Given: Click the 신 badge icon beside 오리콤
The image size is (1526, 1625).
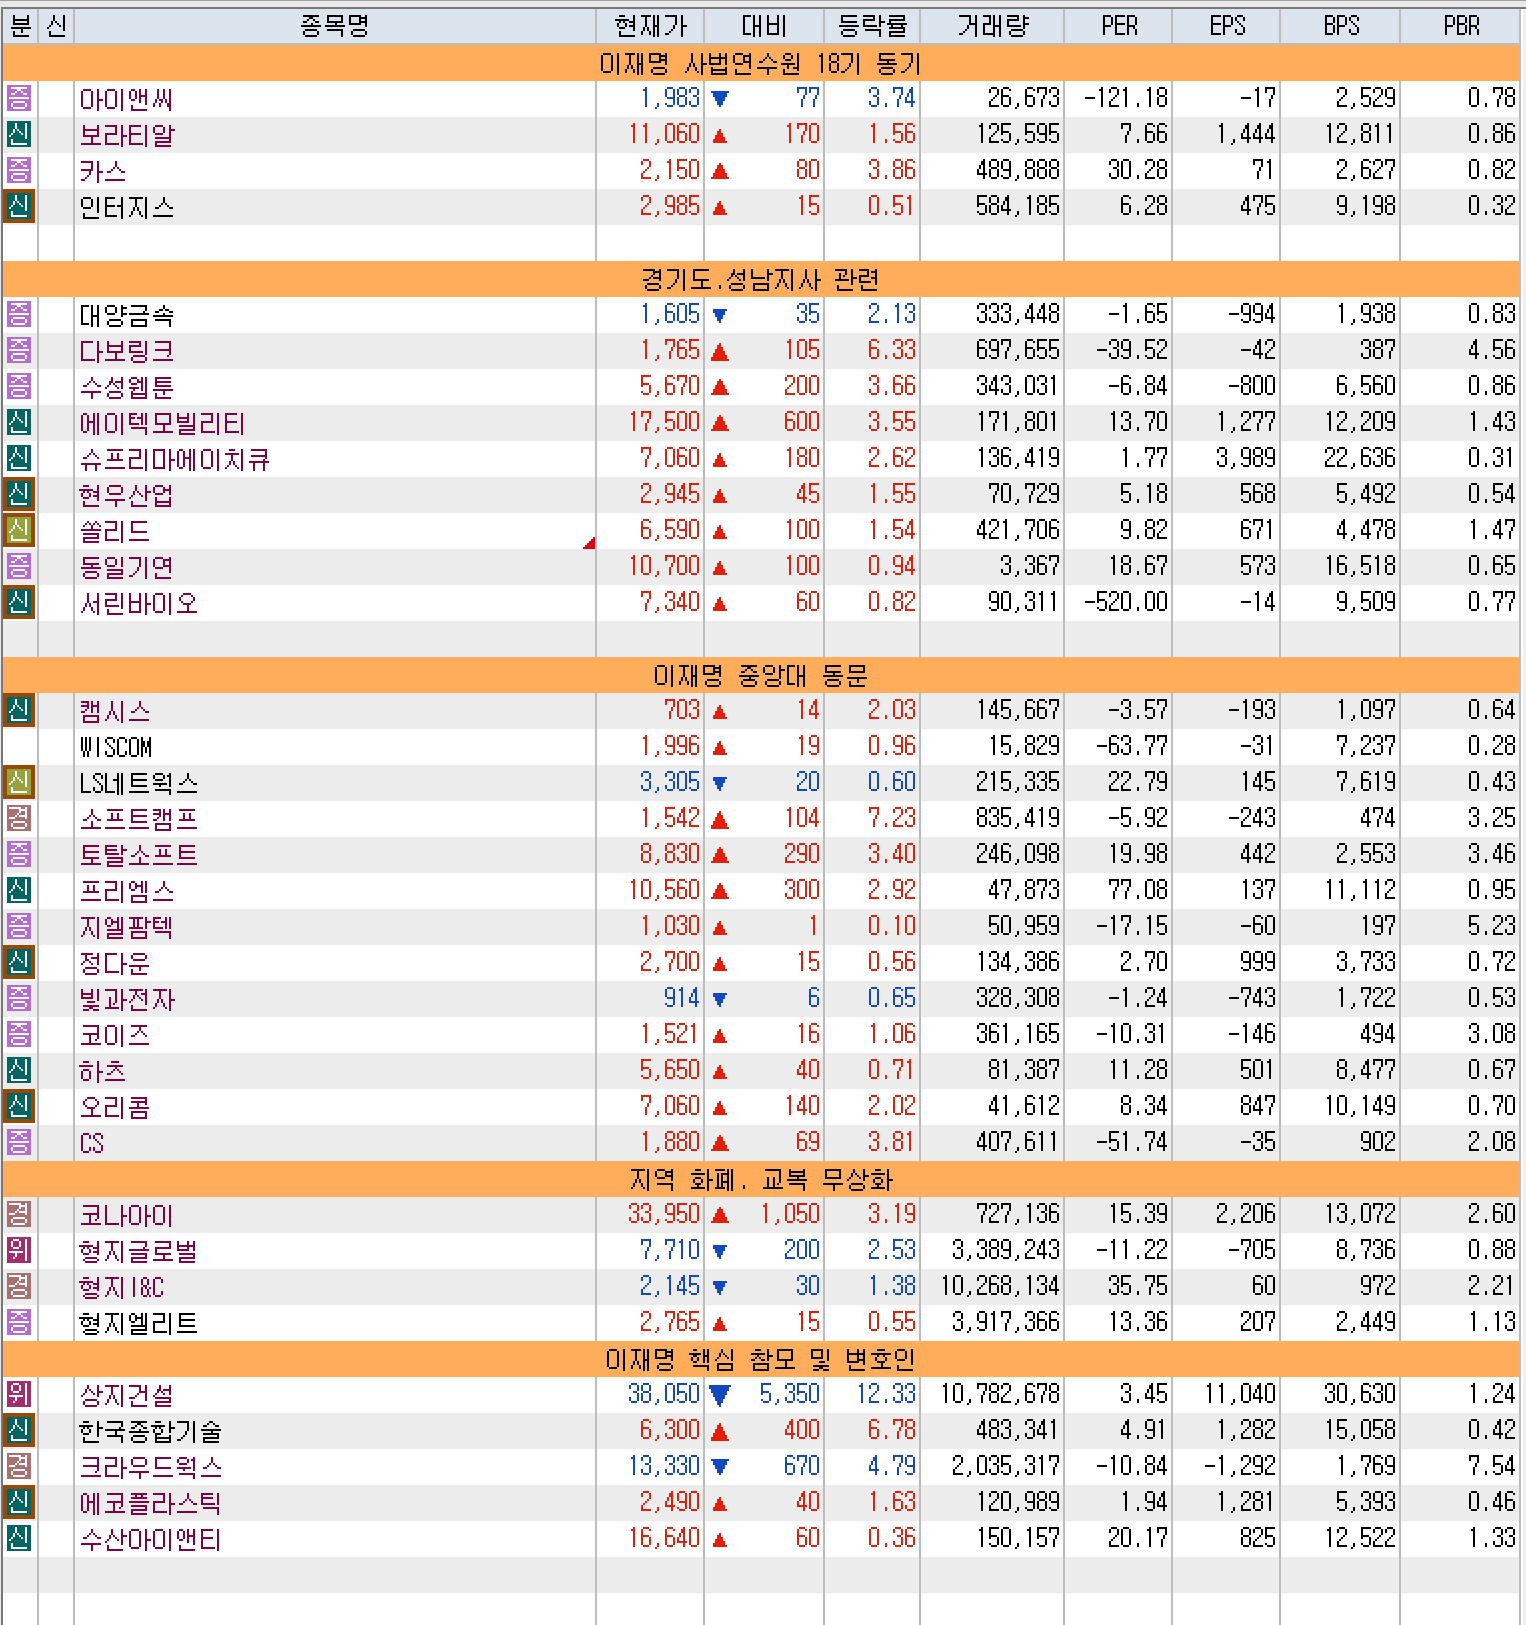Looking at the screenshot, I should (19, 1107).
